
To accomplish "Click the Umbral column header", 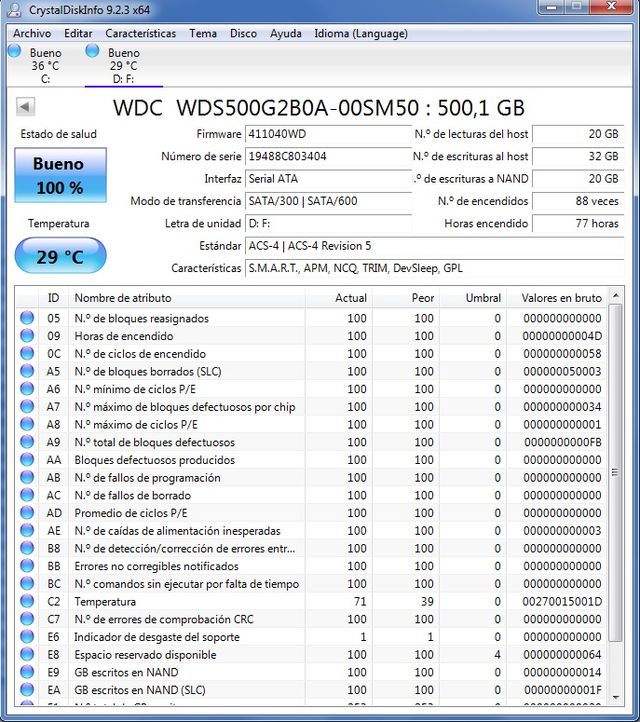I will (x=473, y=298).
